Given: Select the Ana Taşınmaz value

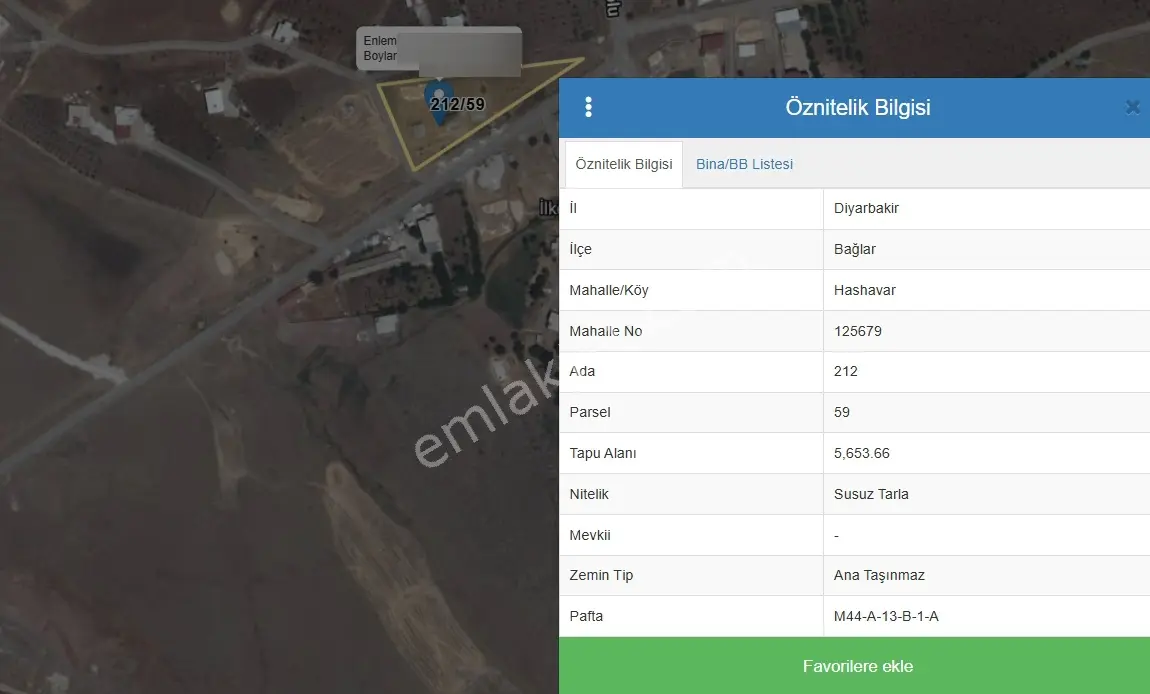Looking at the screenshot, I should pos(879,575).
